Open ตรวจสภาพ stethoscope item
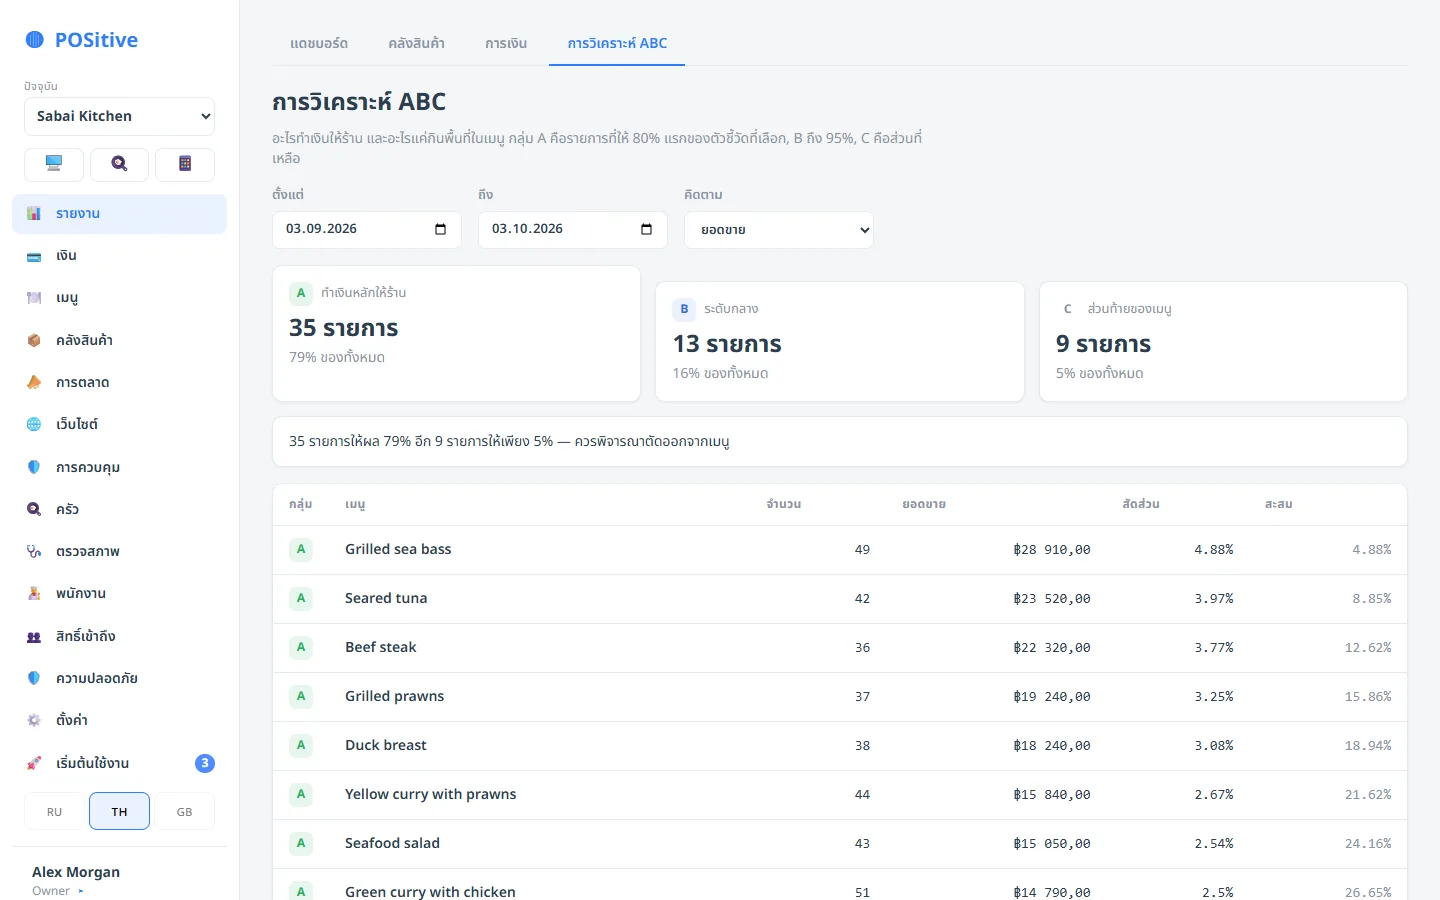Image resolution: width=1440 pixels, height=900 pixels. (119, 552)
